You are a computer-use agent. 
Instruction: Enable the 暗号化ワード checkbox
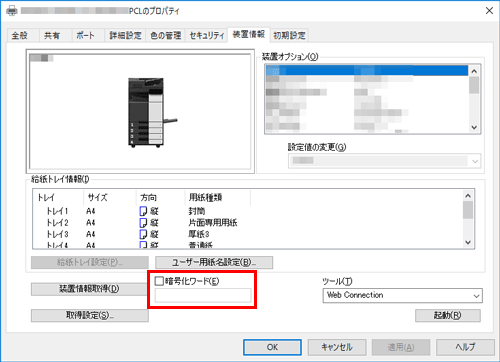pos(159,281)
